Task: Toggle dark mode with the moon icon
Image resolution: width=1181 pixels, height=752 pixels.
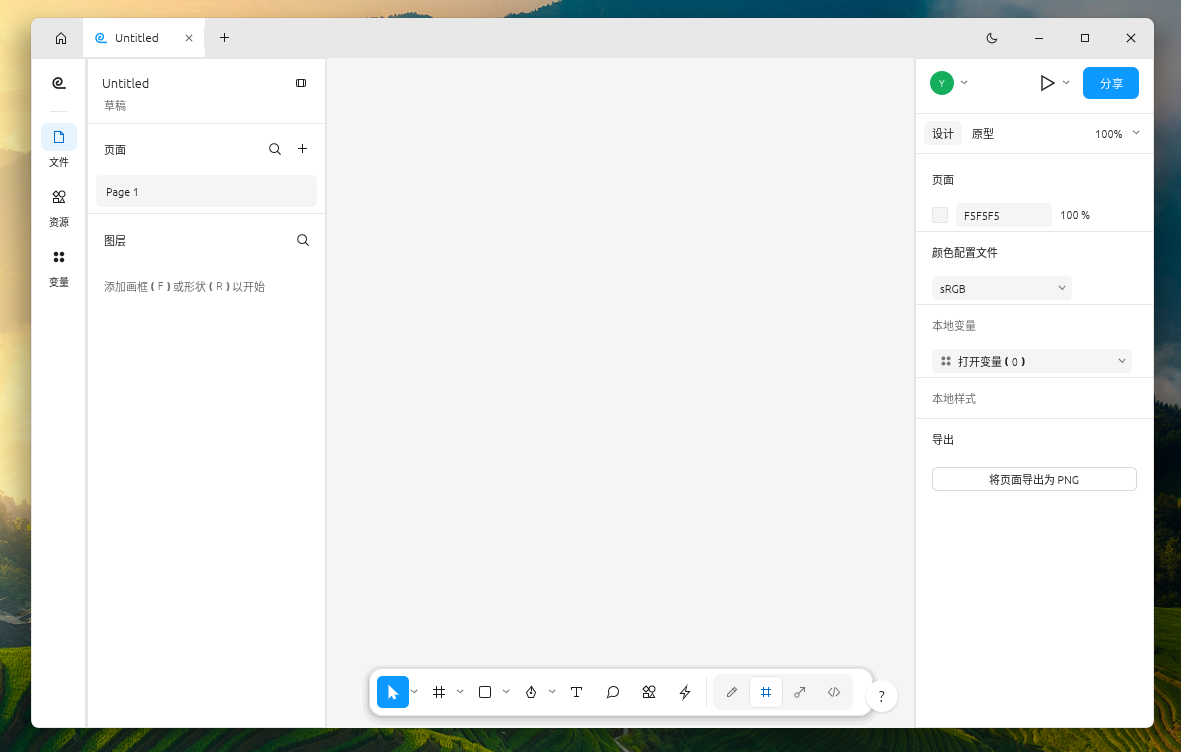Action: 992,38
